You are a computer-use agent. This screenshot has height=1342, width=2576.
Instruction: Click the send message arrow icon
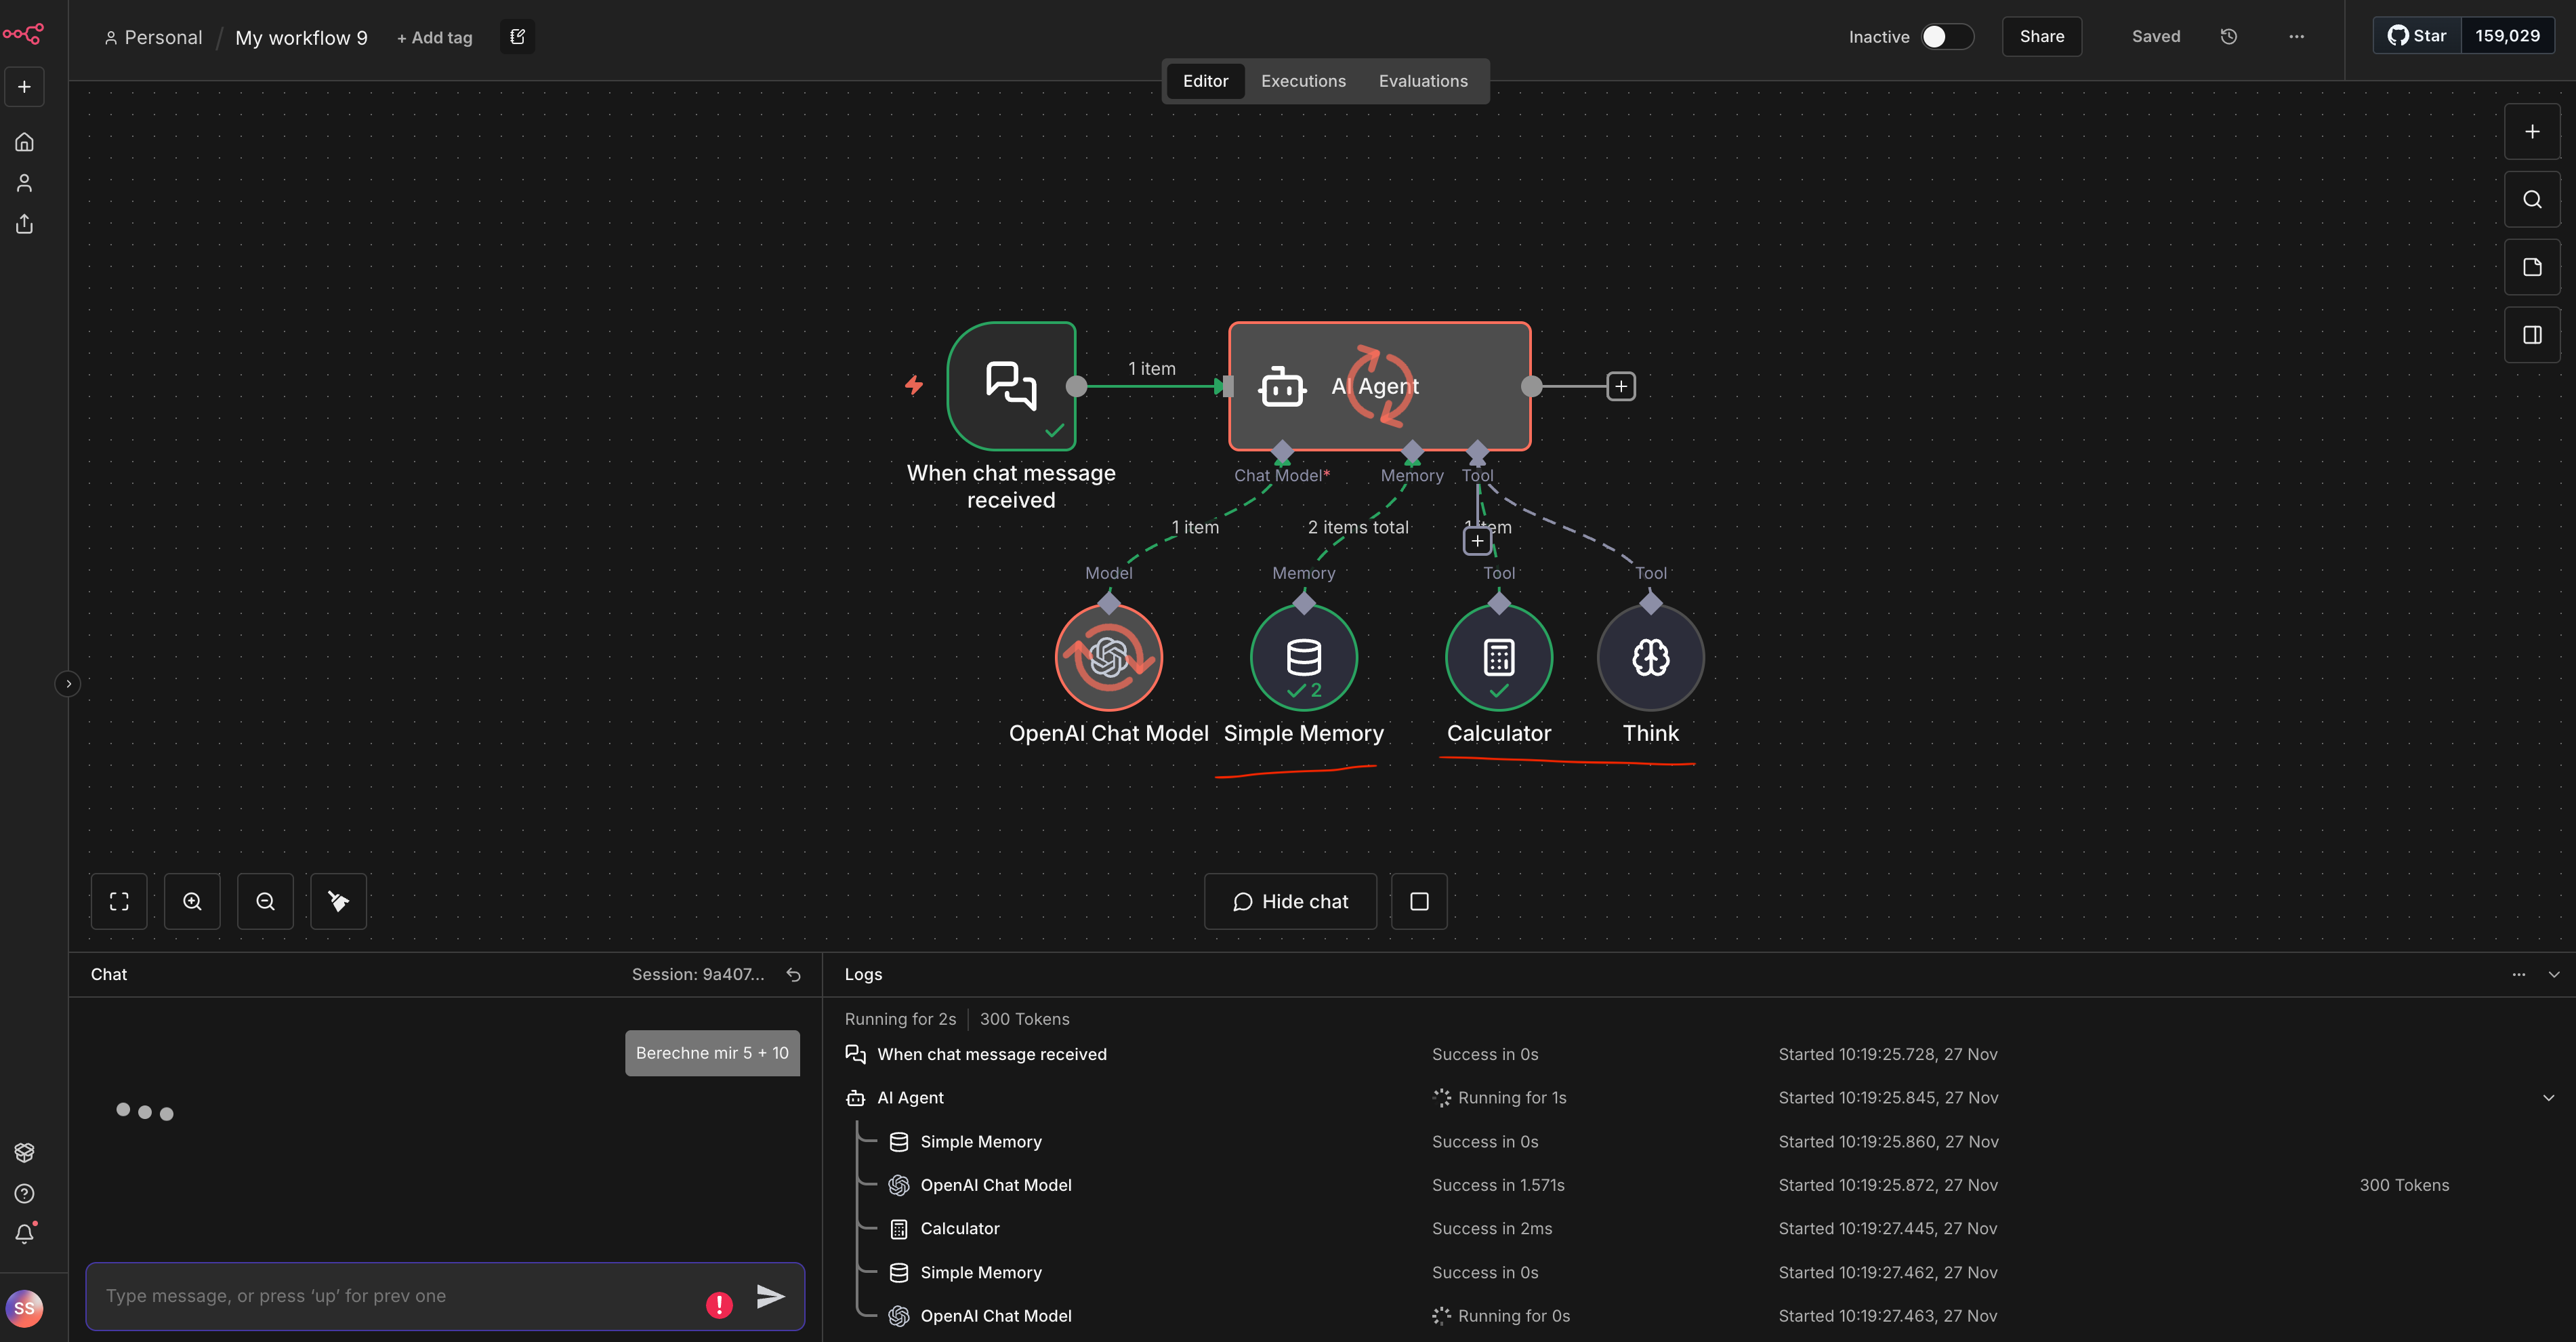tap(770, 1296)
